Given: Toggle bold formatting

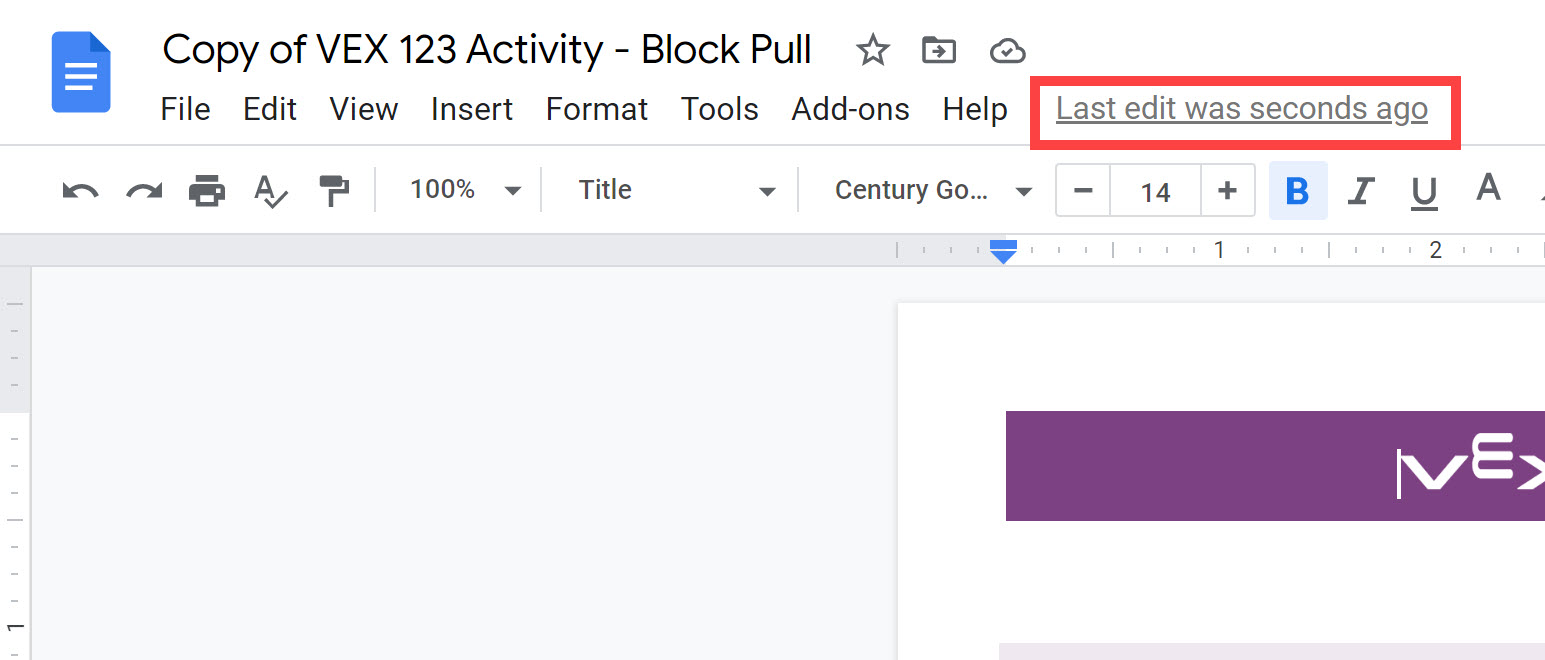Looking at the screenshot, I should (x=1297, y=190).
